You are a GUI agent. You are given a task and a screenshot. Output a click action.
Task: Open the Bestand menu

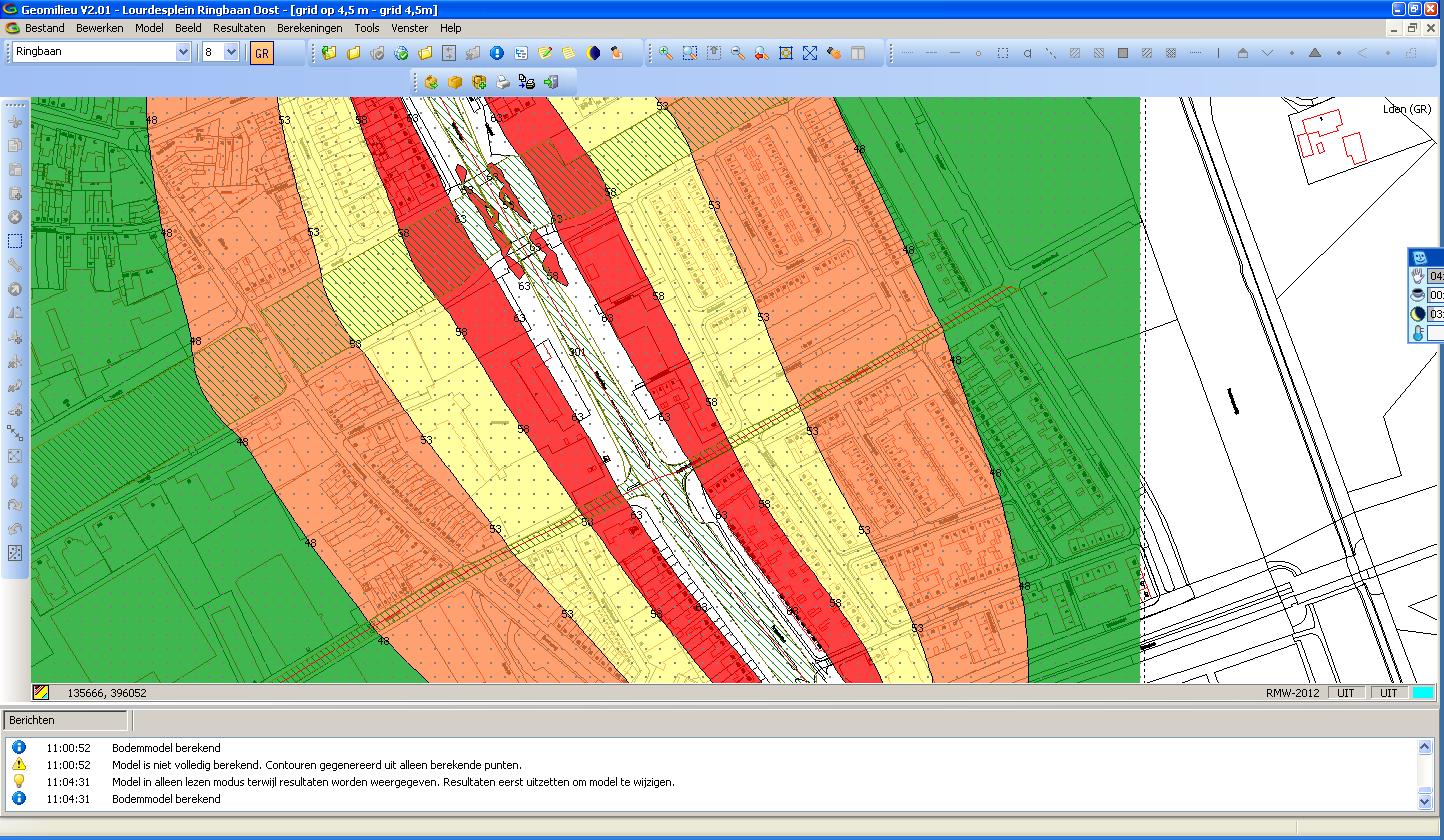coord(45,28)
